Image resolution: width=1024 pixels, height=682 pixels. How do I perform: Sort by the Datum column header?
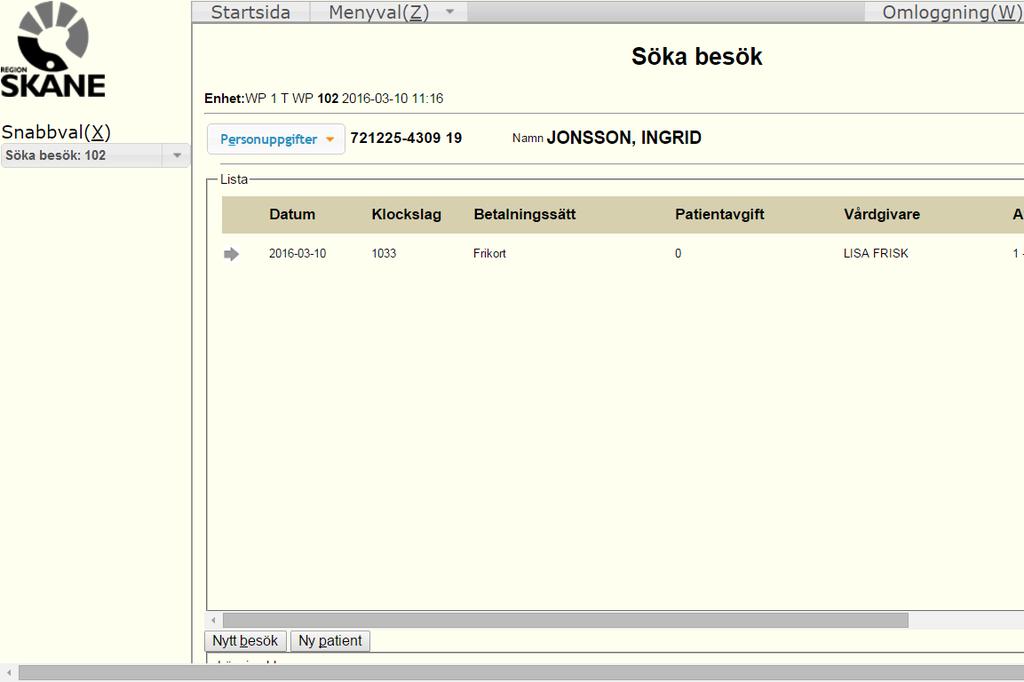click(x=292, y=214)
